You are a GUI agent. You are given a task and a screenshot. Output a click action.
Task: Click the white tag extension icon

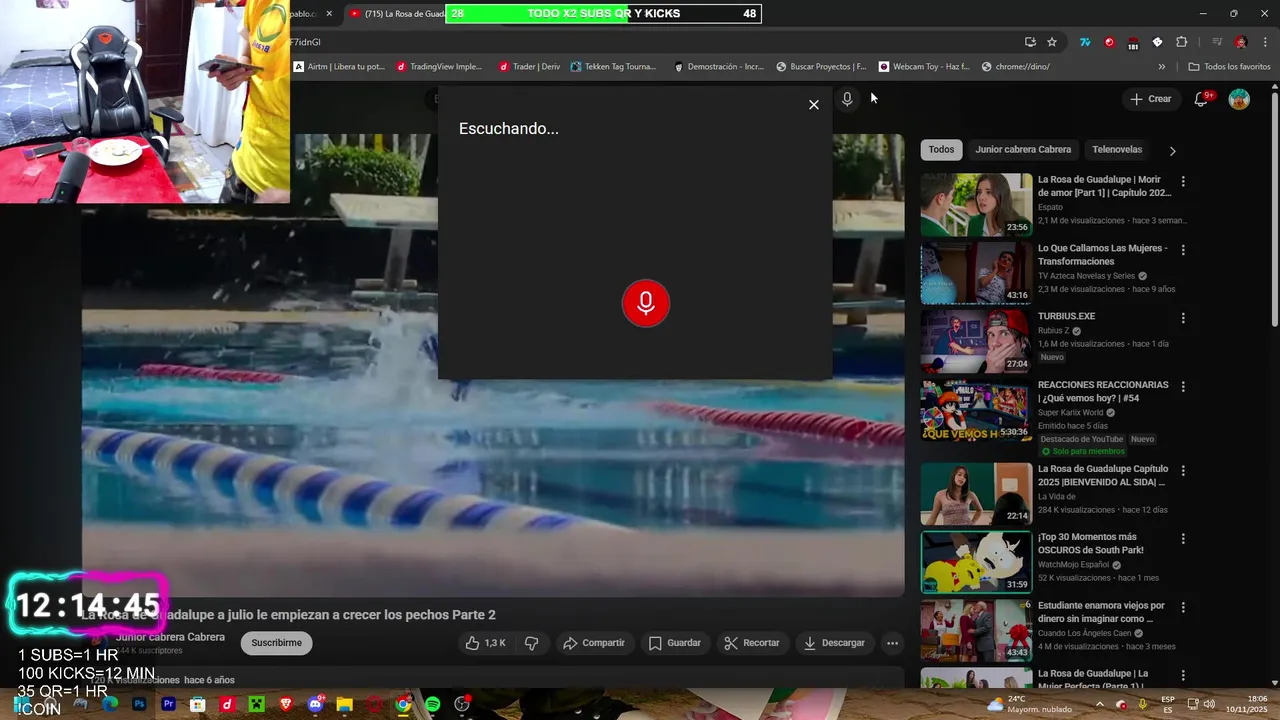pyautogui.click(x=1157, y=42)
